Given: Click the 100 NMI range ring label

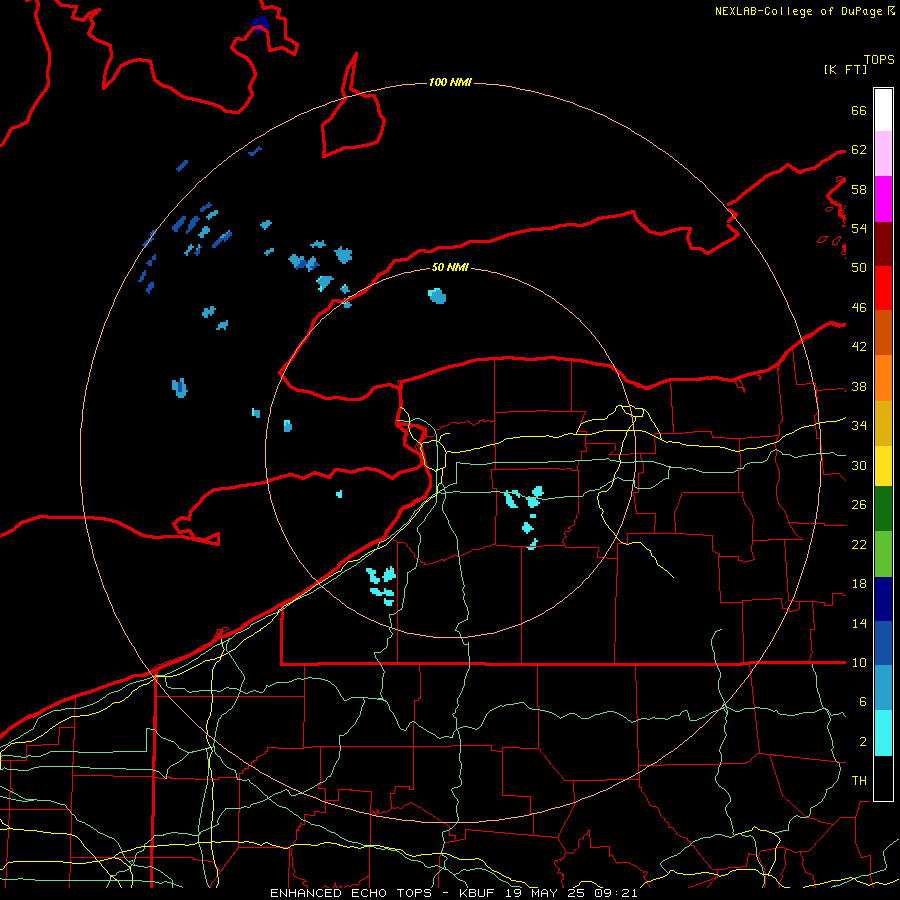Looking at the screenshot, I should click(450, 83).
